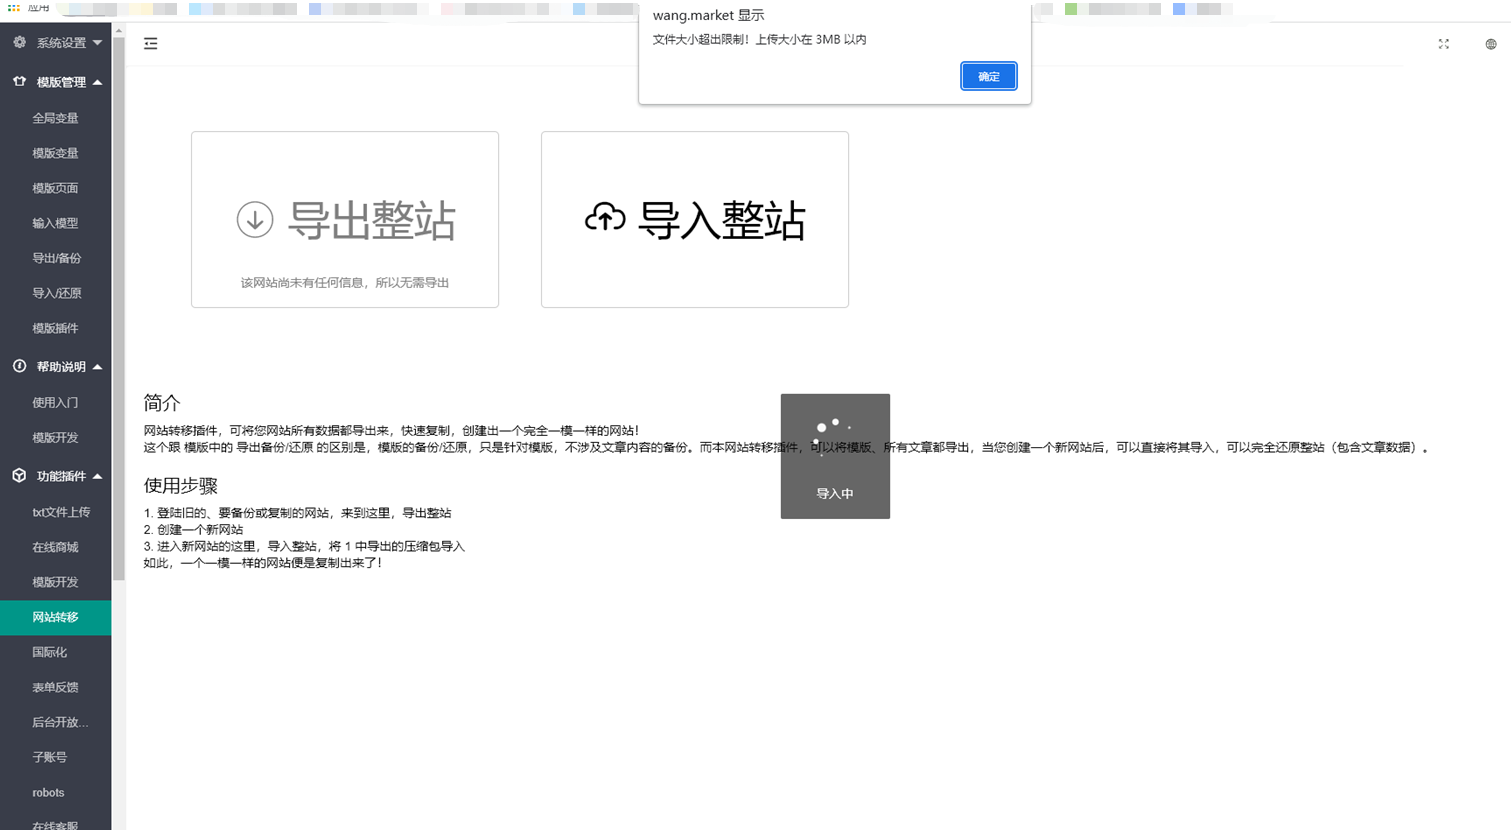Open txt文件上传 plugin
The image size is (1511, 830).
tap(61, 512)
